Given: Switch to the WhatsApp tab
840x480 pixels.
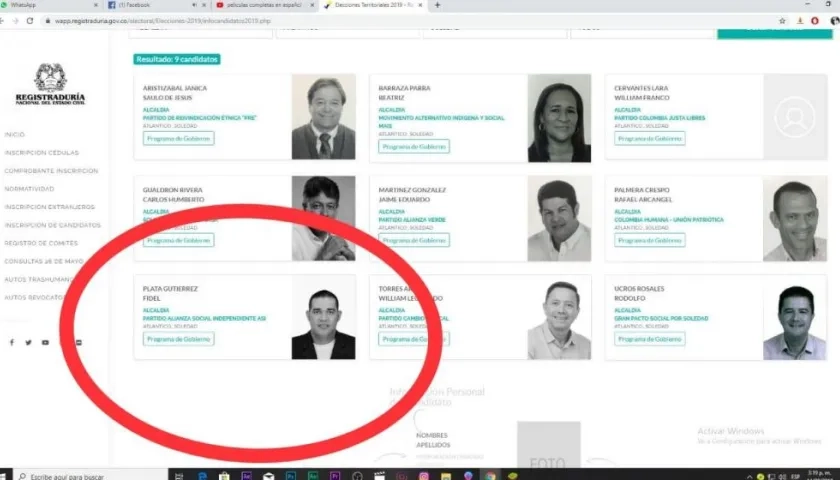Looking at the screenshot, I should 48,5.
